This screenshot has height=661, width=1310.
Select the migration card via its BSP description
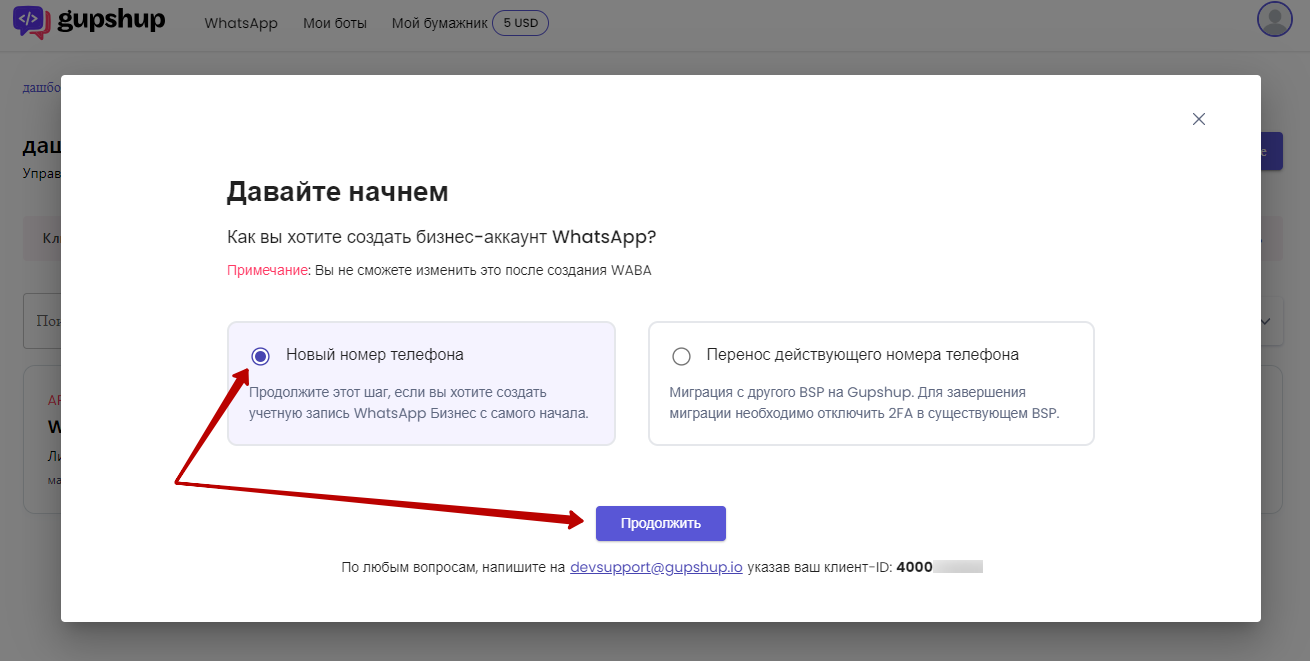[864, 402]
